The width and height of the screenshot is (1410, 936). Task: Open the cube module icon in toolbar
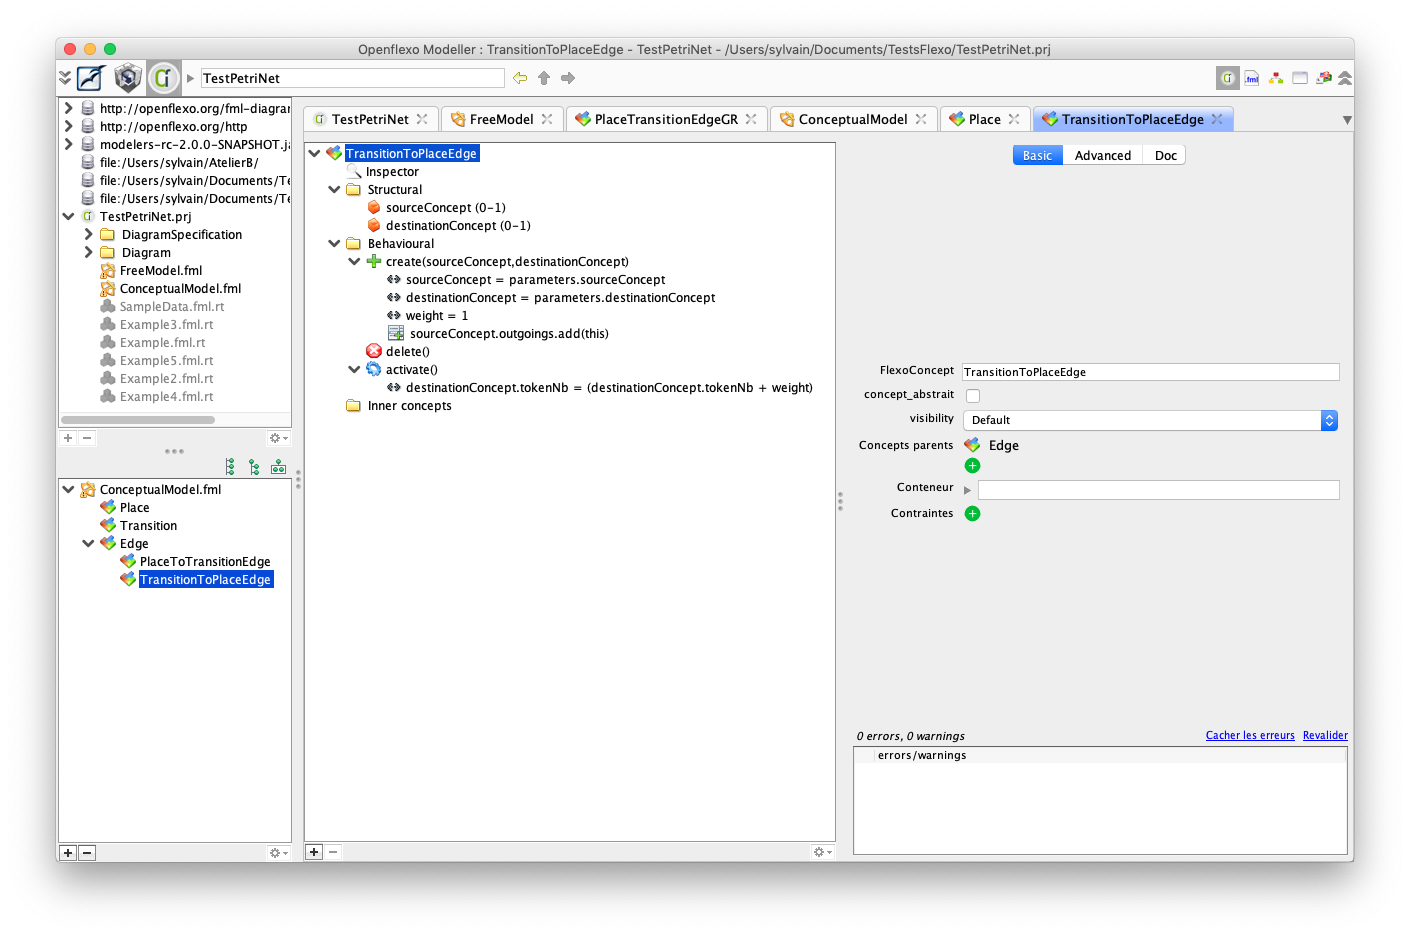click(x=127, y=78)
